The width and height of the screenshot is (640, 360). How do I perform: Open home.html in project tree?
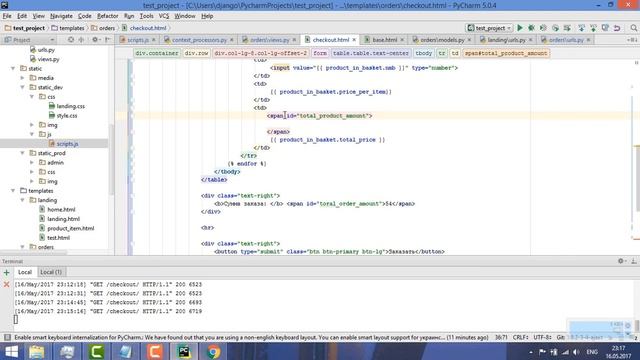61,209
